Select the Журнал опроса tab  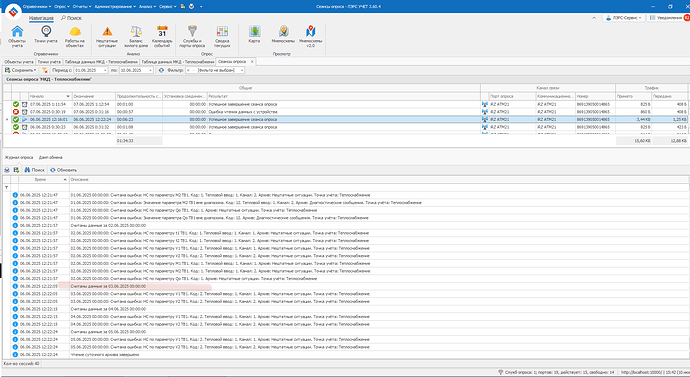(x=19, y=157)
